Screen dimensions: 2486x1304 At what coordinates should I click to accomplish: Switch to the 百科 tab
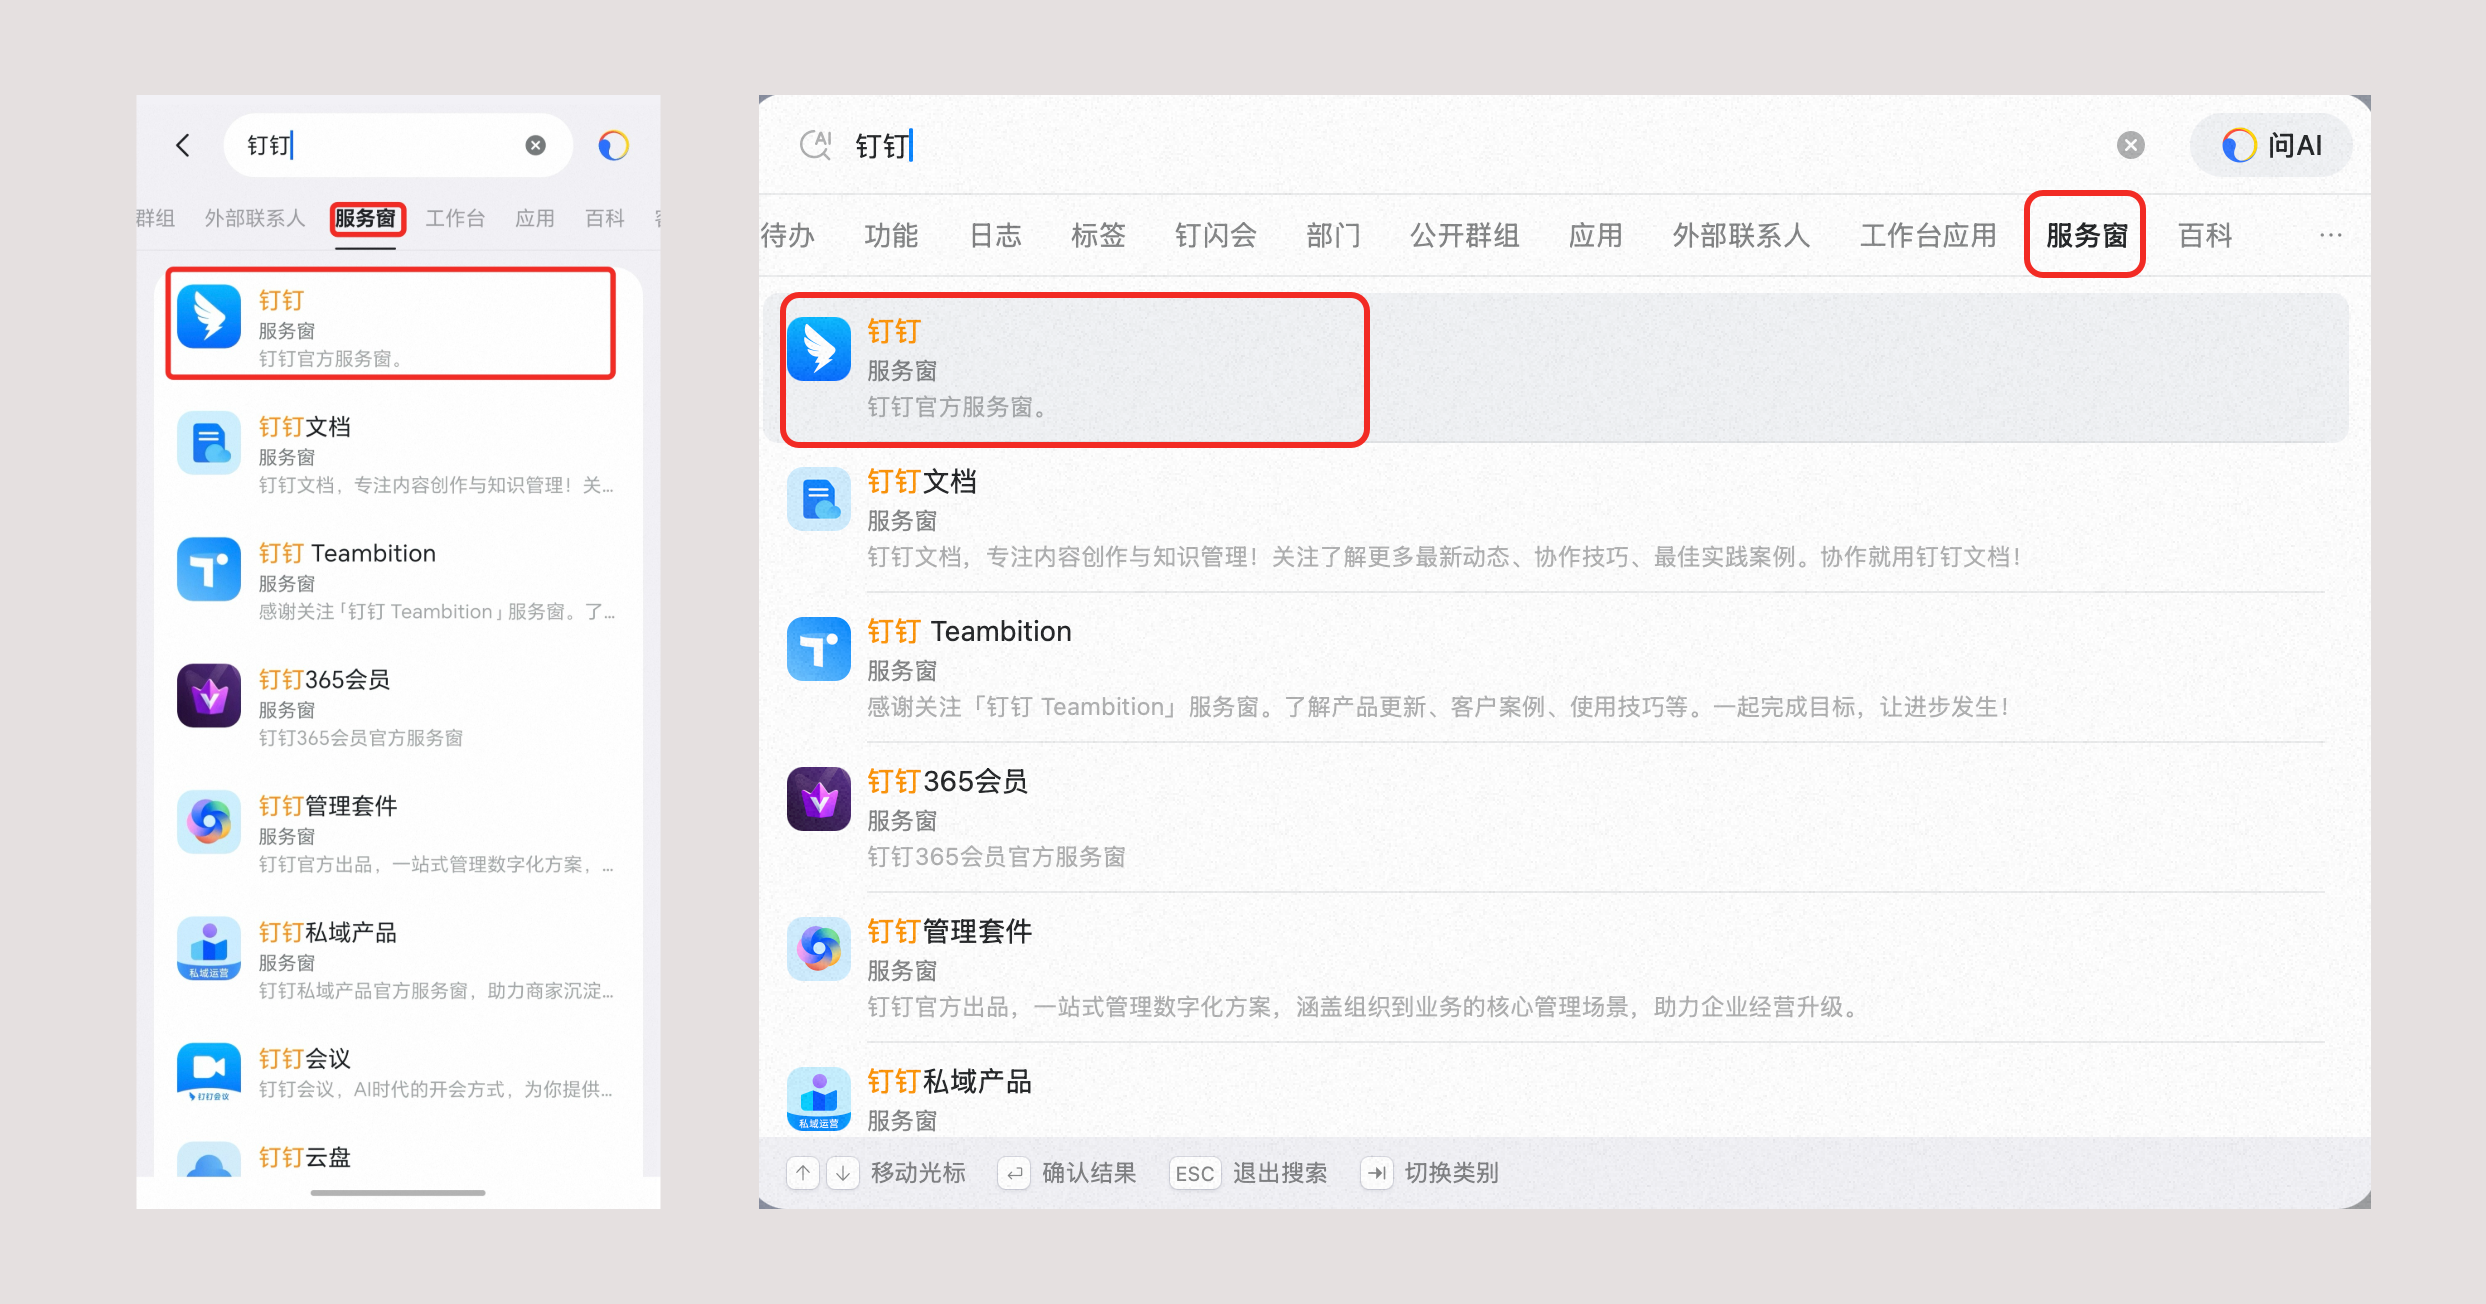(x=2204, y=235)
